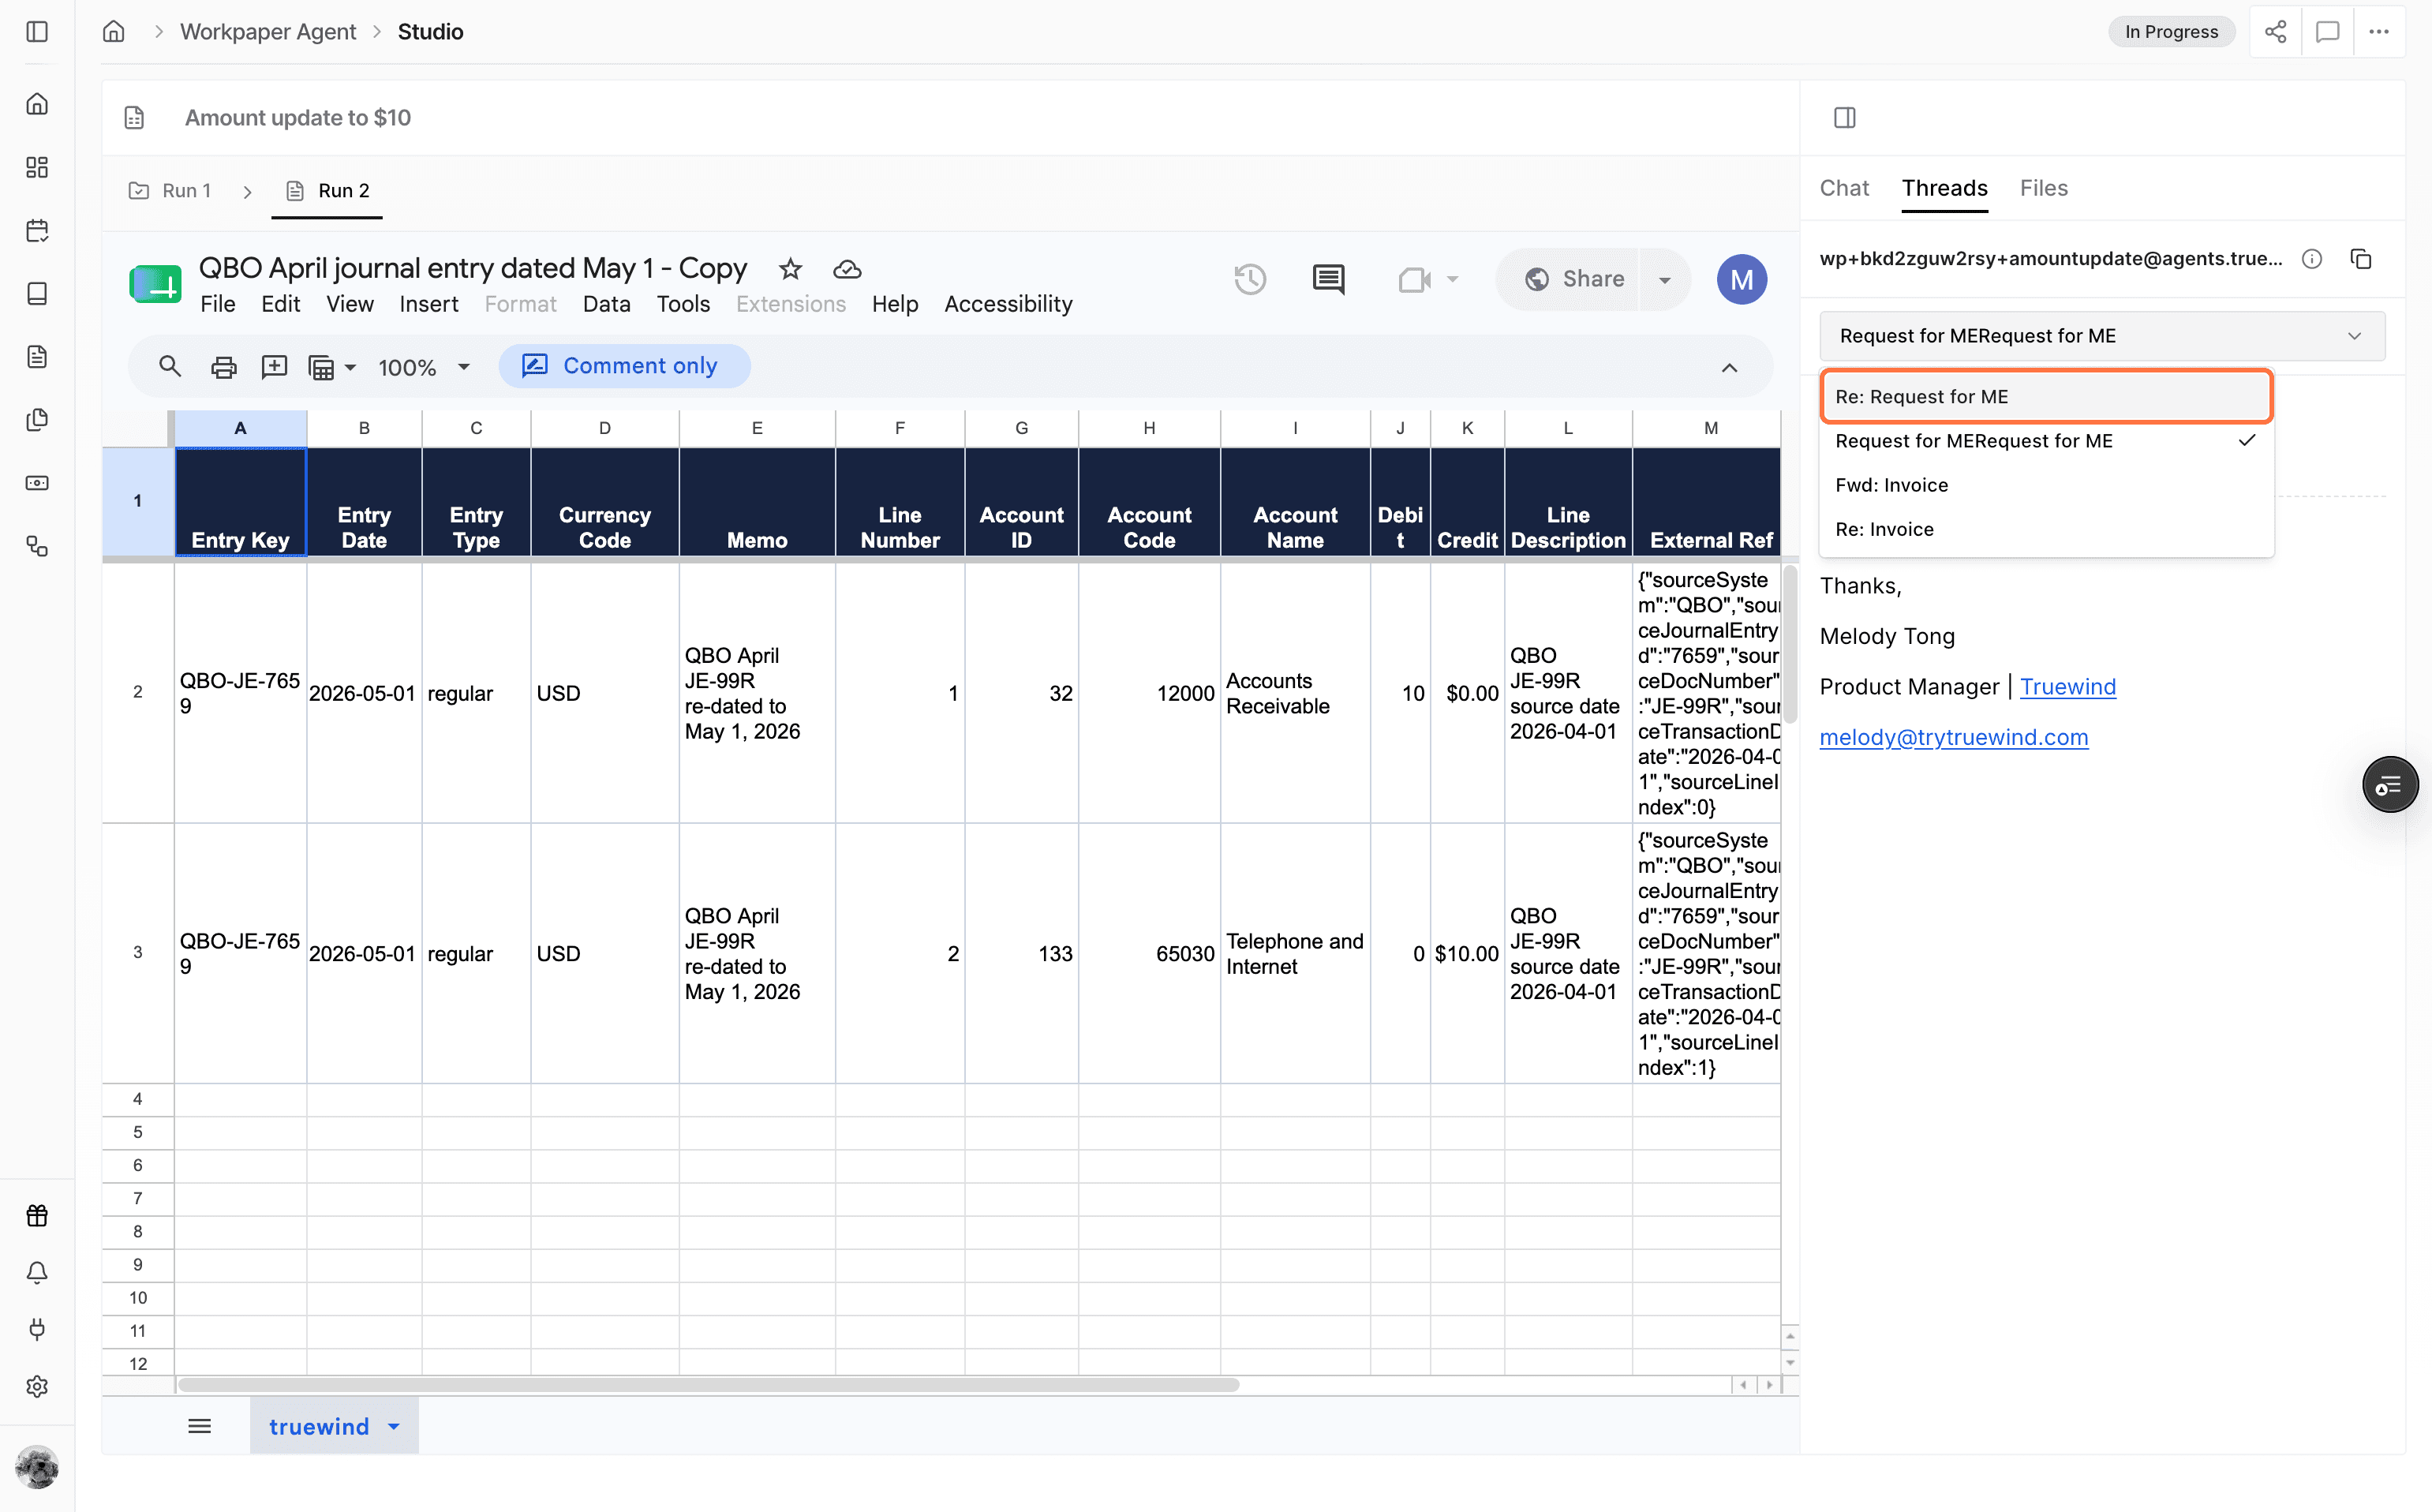The width and height of the screenshot is (2432, 1512).
Task: Click the In Progress status badge
Action: [2171, 31]
